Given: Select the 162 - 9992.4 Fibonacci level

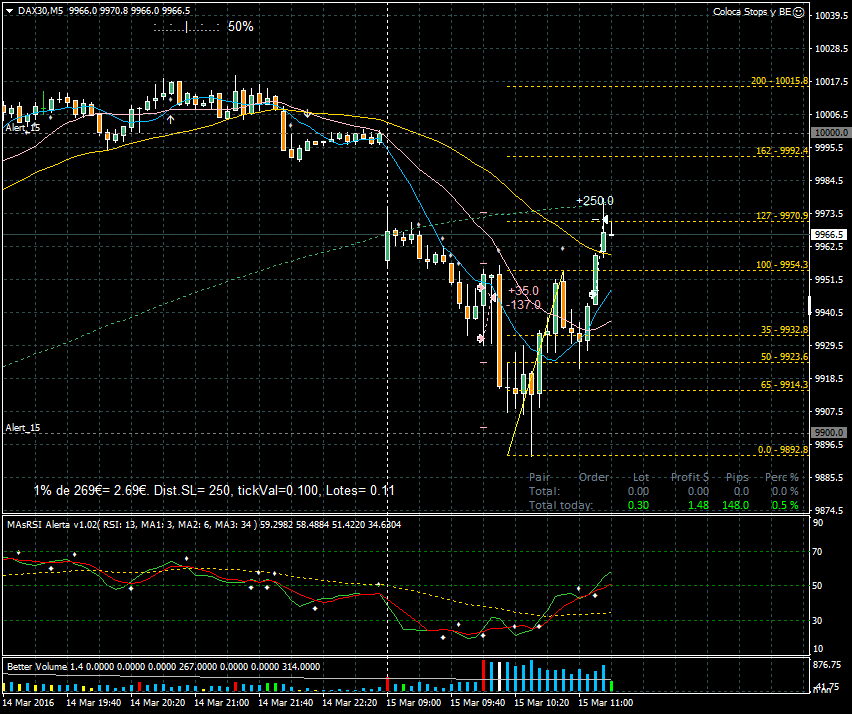Looking at the screenshot, I should coord(780,150).
